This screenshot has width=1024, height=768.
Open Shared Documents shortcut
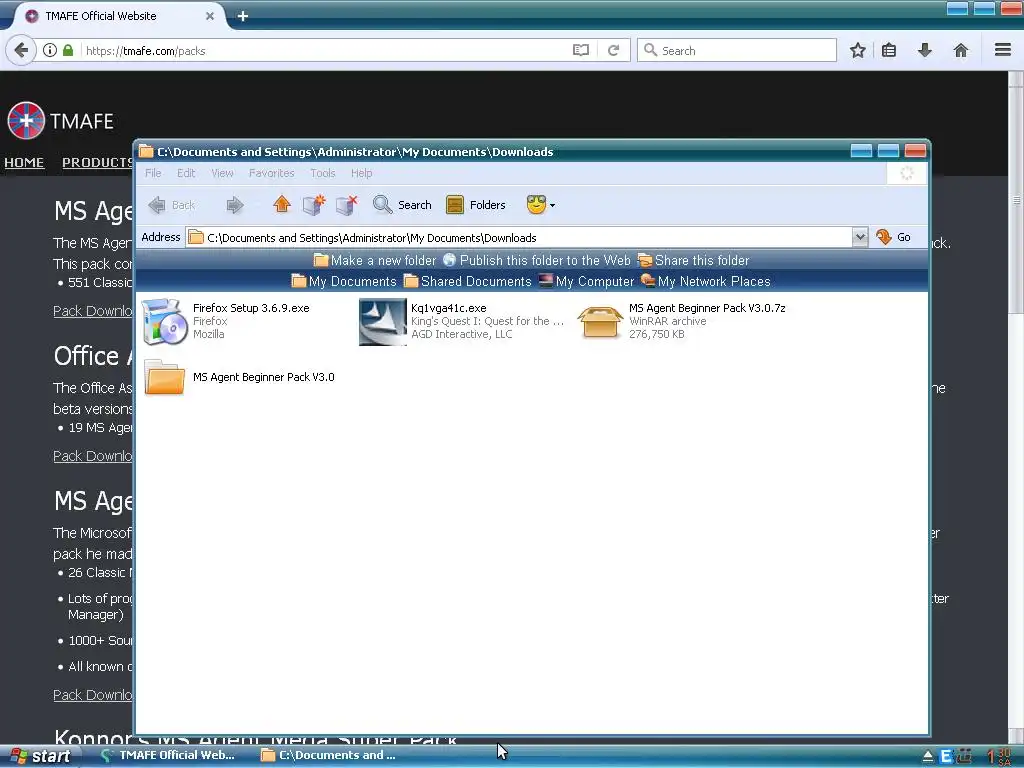click(x=468, y=281)
